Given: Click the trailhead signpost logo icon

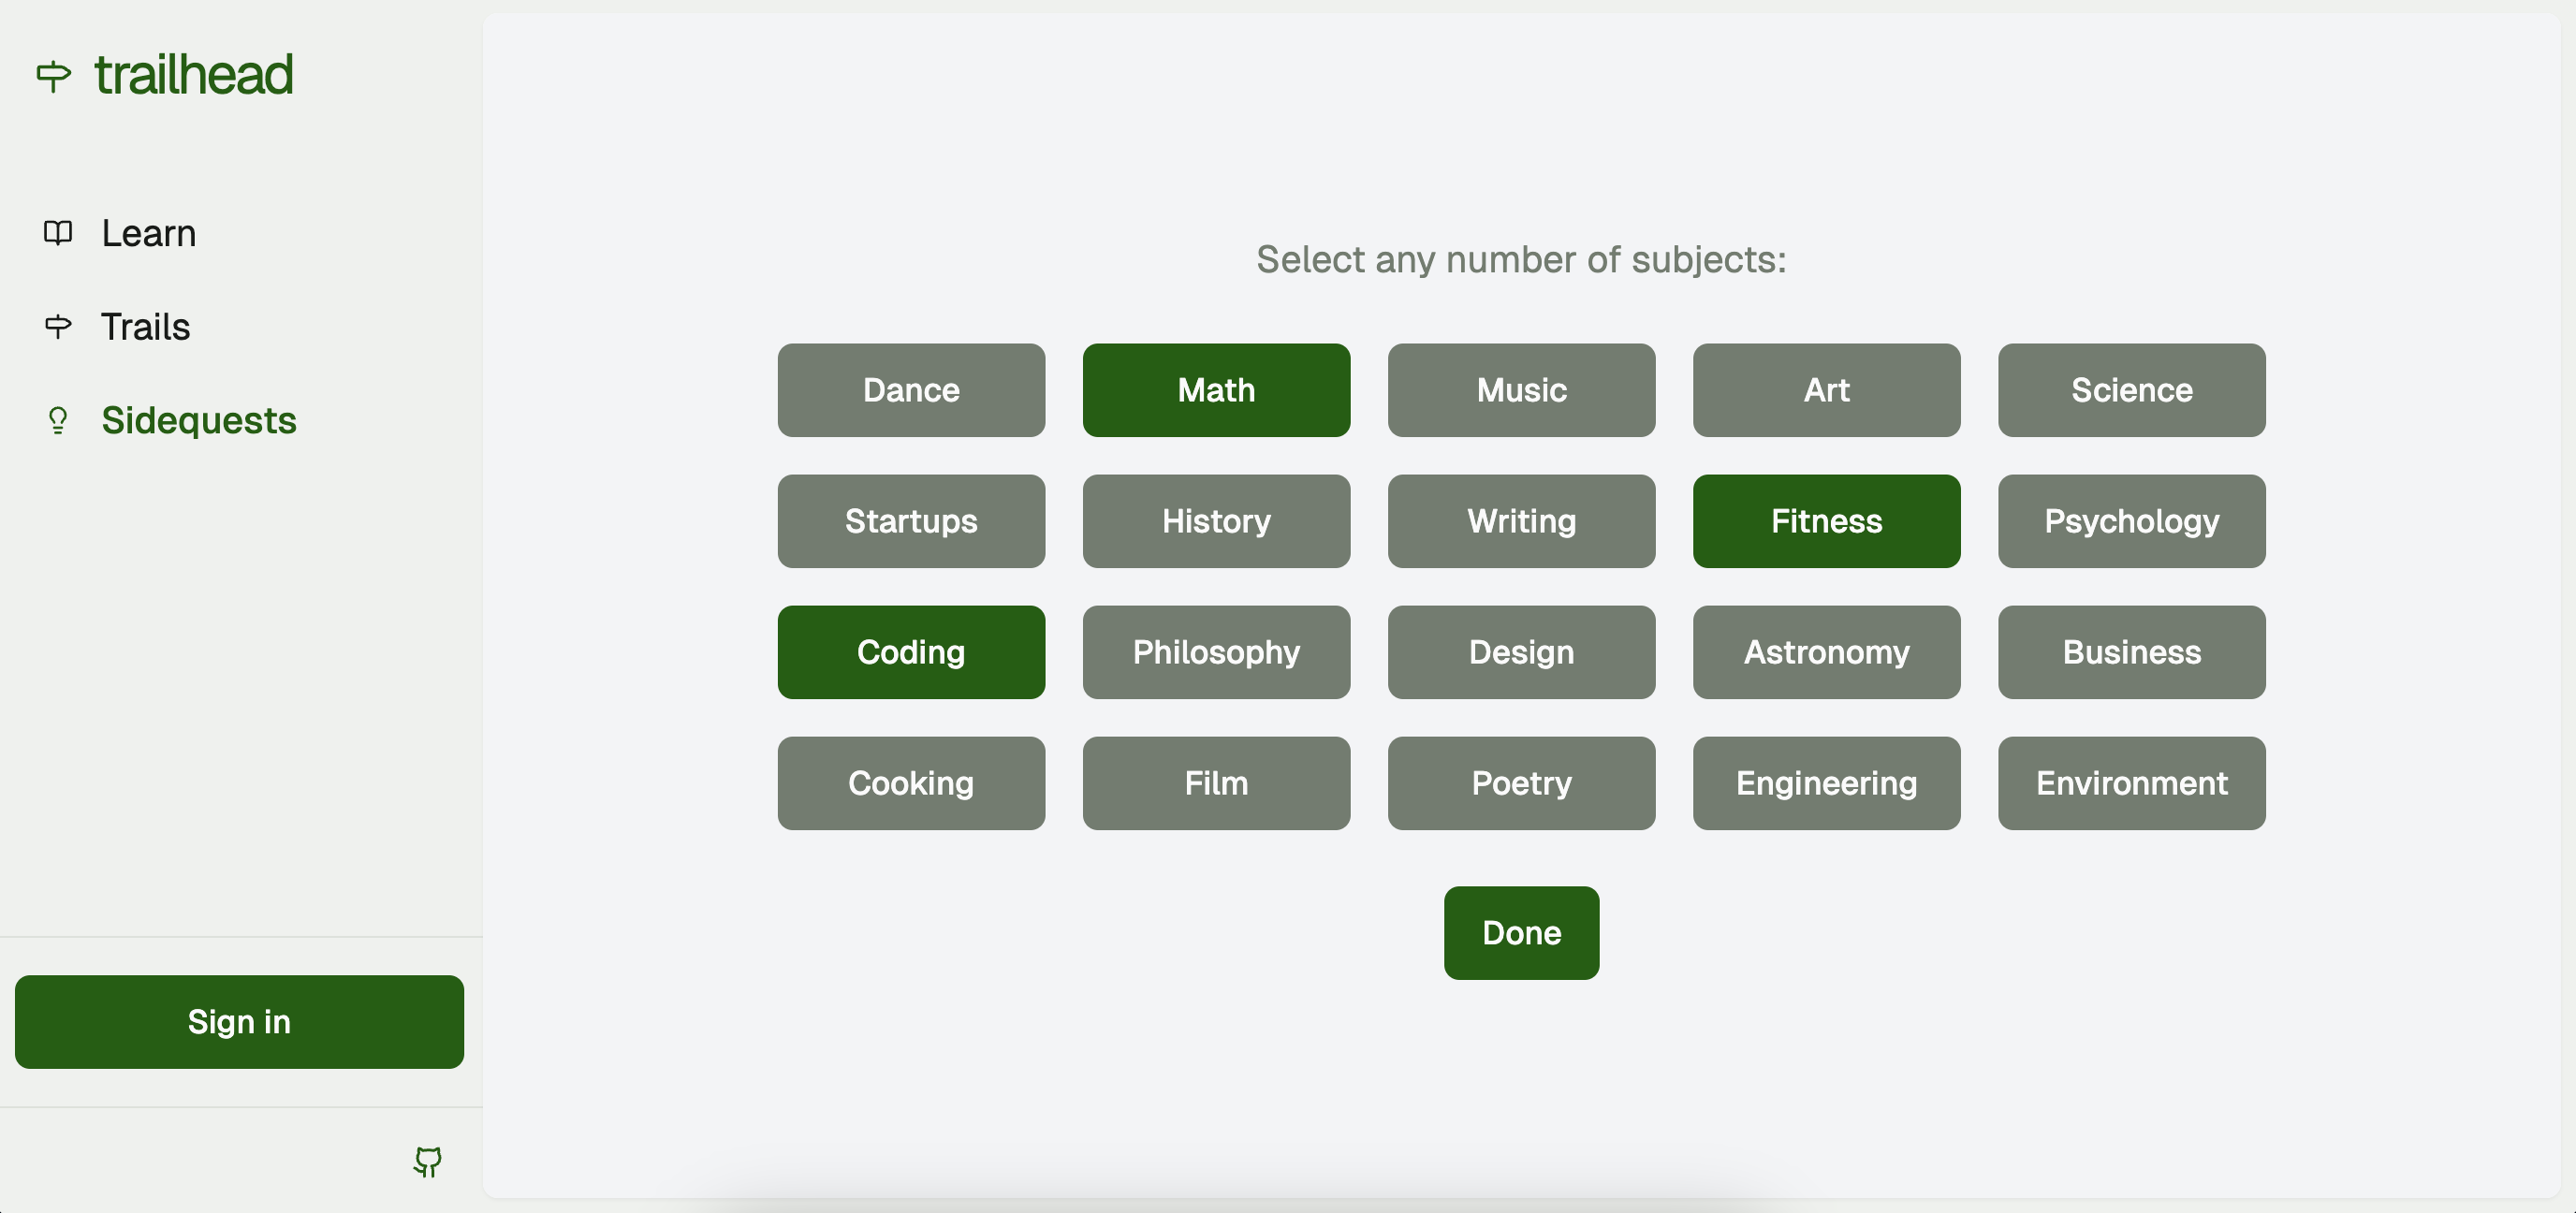Looking at the screenshot, I should tap(54, 76).
